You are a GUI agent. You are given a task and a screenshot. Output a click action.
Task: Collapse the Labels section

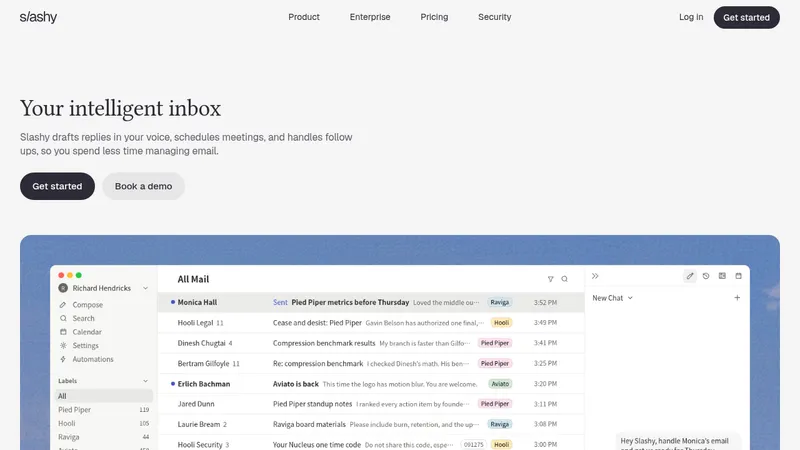coord(145,381)
